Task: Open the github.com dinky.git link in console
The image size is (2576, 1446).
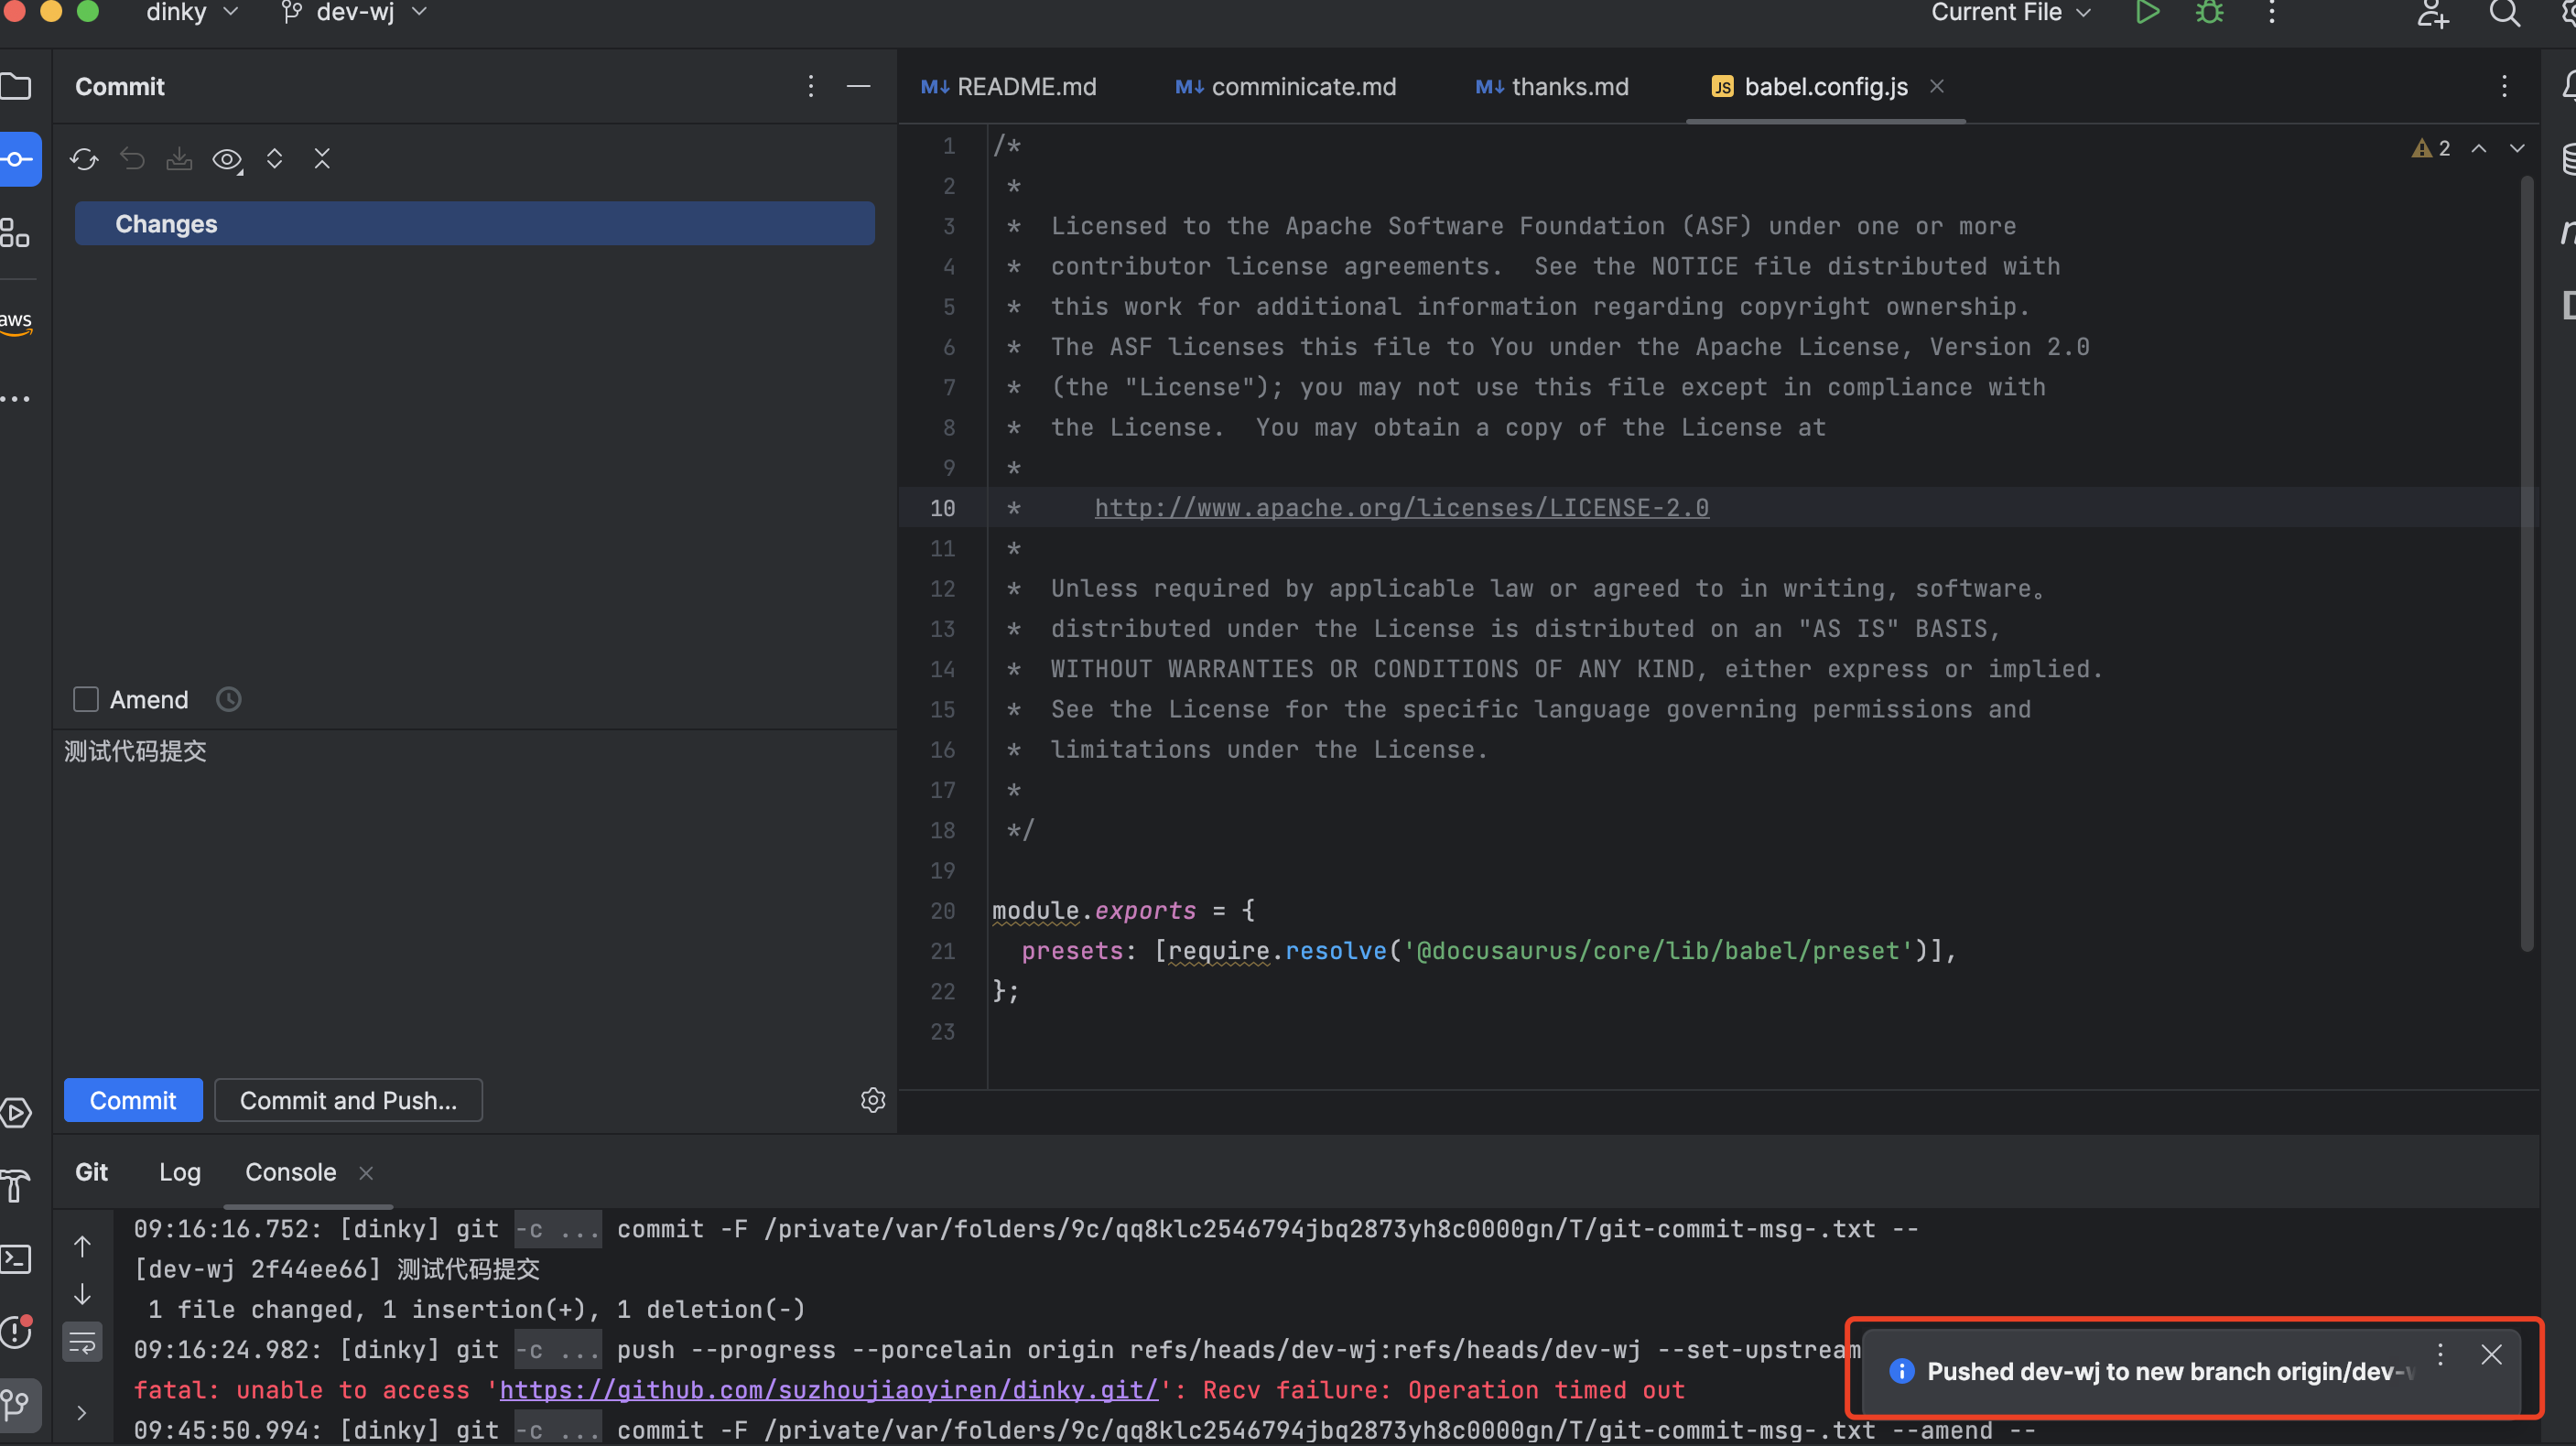Action: click(x=828, y=1390)
